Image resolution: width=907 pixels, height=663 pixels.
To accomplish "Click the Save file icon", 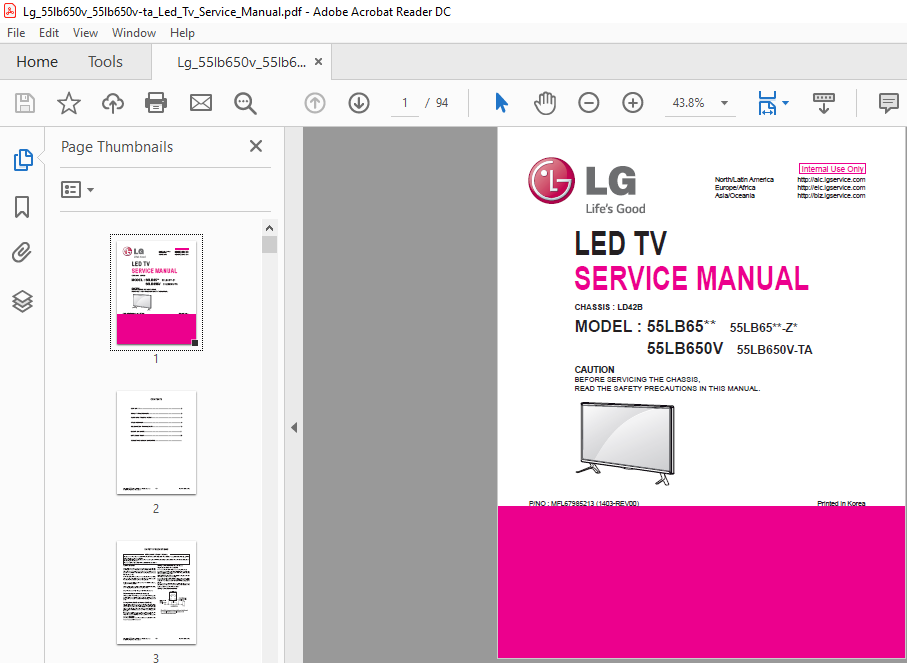I will click(24, 104).
